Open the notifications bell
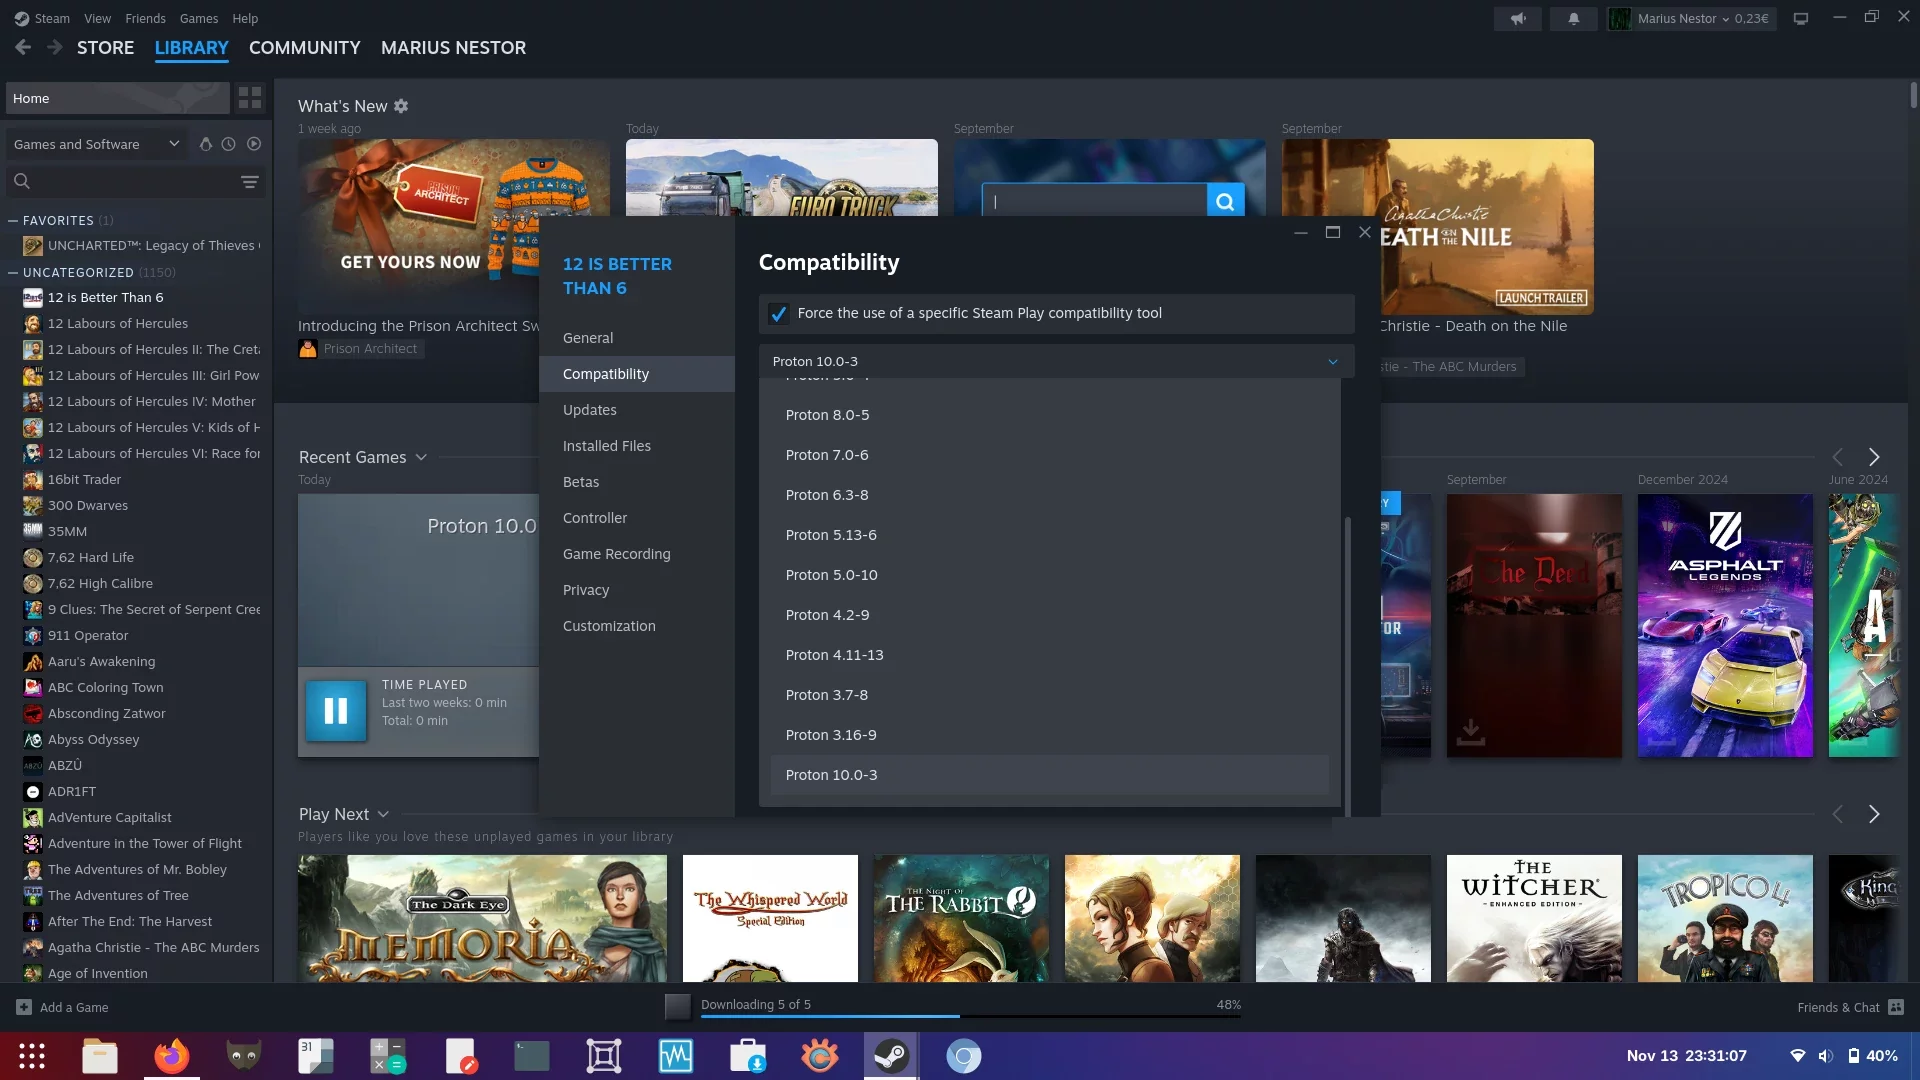The width and height of the screenshot is (1920, 1080). 1573,19
